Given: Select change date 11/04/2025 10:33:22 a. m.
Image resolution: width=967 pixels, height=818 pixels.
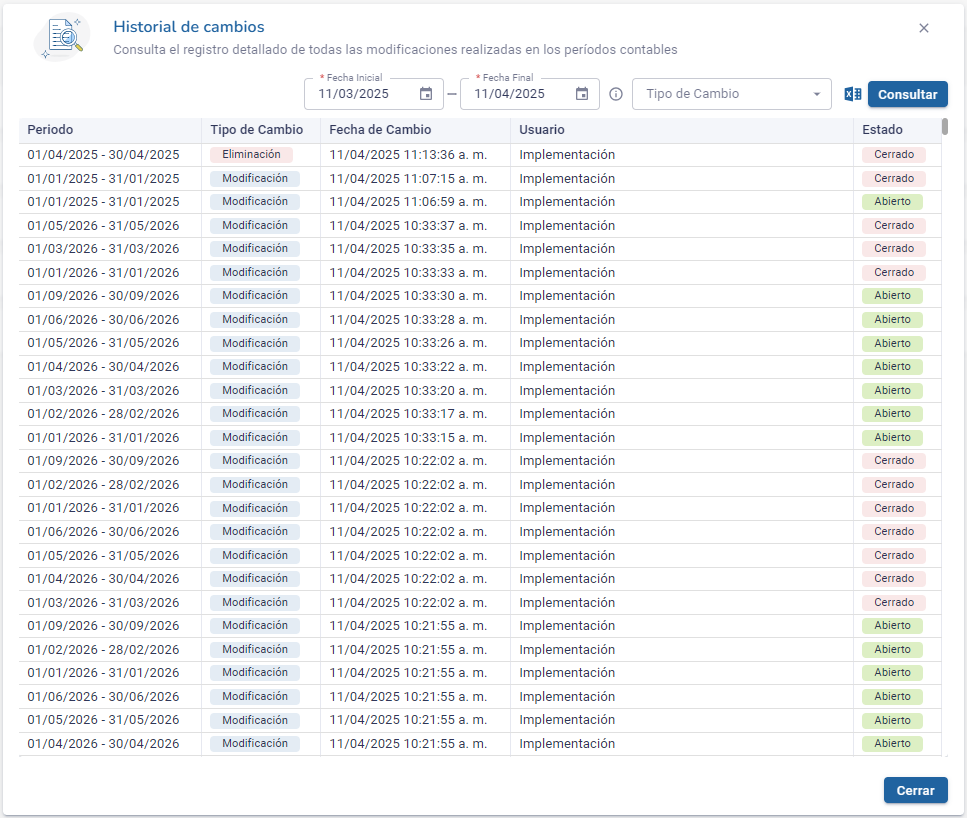Looking at the screenshot, I should (x=408, y=367).
